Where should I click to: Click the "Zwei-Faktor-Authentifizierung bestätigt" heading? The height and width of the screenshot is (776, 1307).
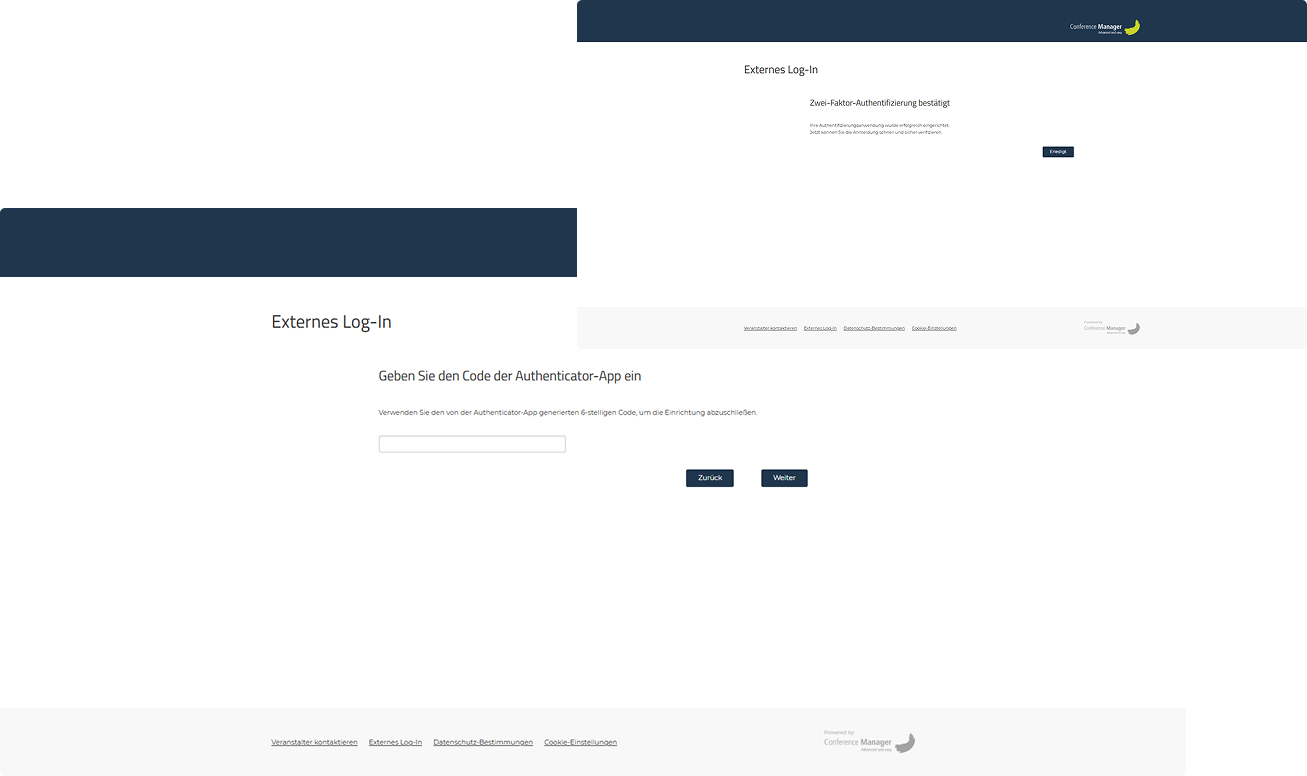point(880,103)
